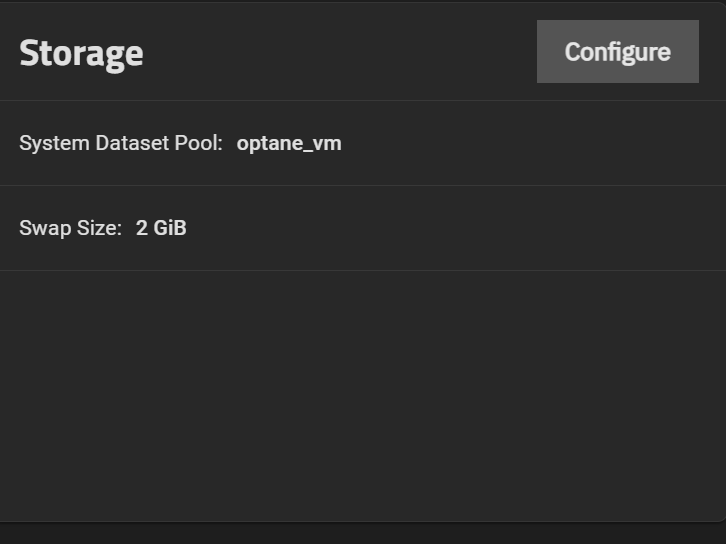
Task: Select the optane_vm pool name value
Action: 289,143
